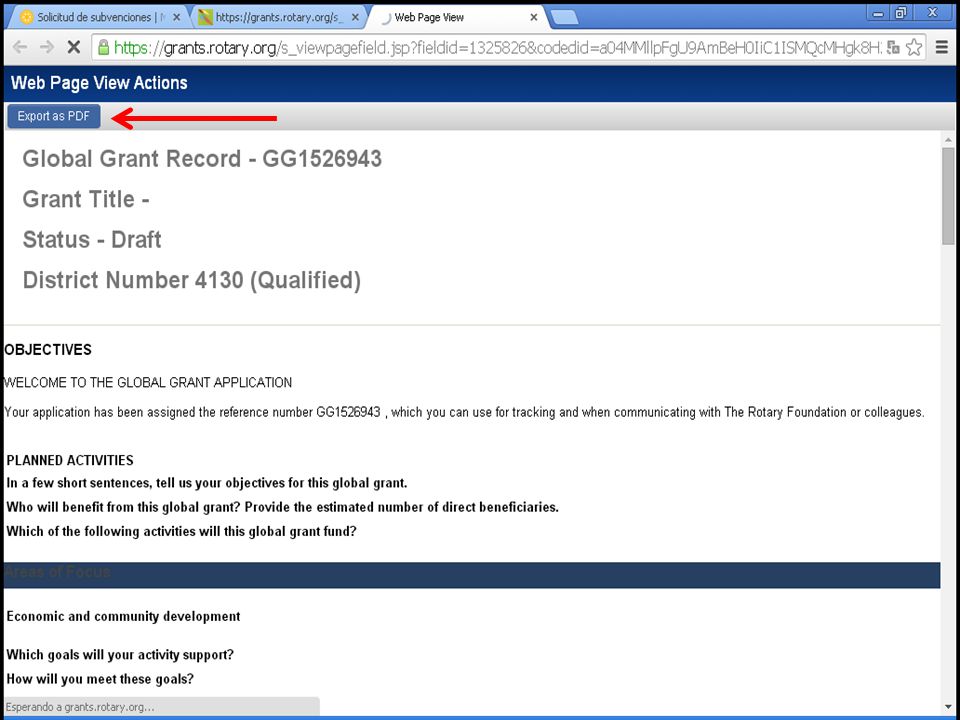Click the loading spinner on Web Page View tab
This screenshot has width=960, height=720.
(x=385, y=18)
